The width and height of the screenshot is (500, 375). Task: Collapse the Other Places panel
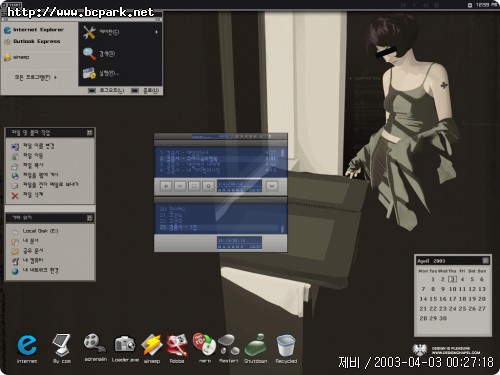pos(89,218)
